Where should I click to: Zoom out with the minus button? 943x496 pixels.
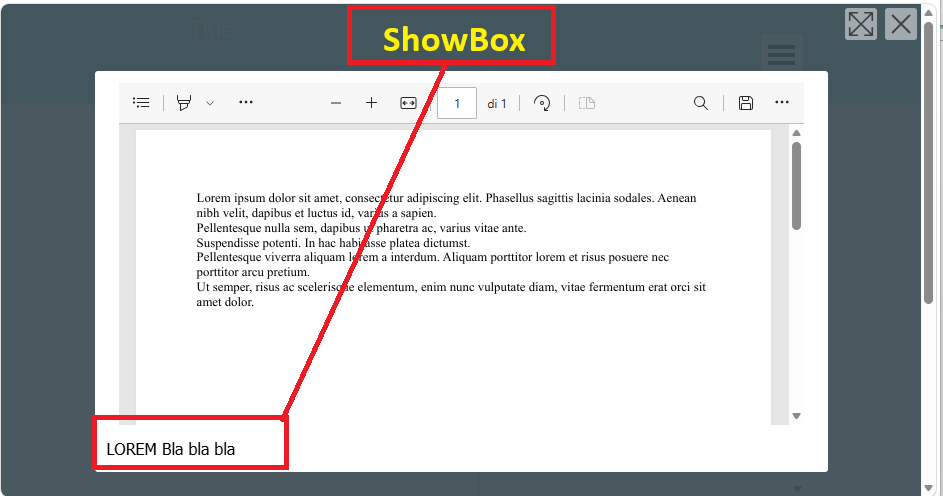coord(336,103)
